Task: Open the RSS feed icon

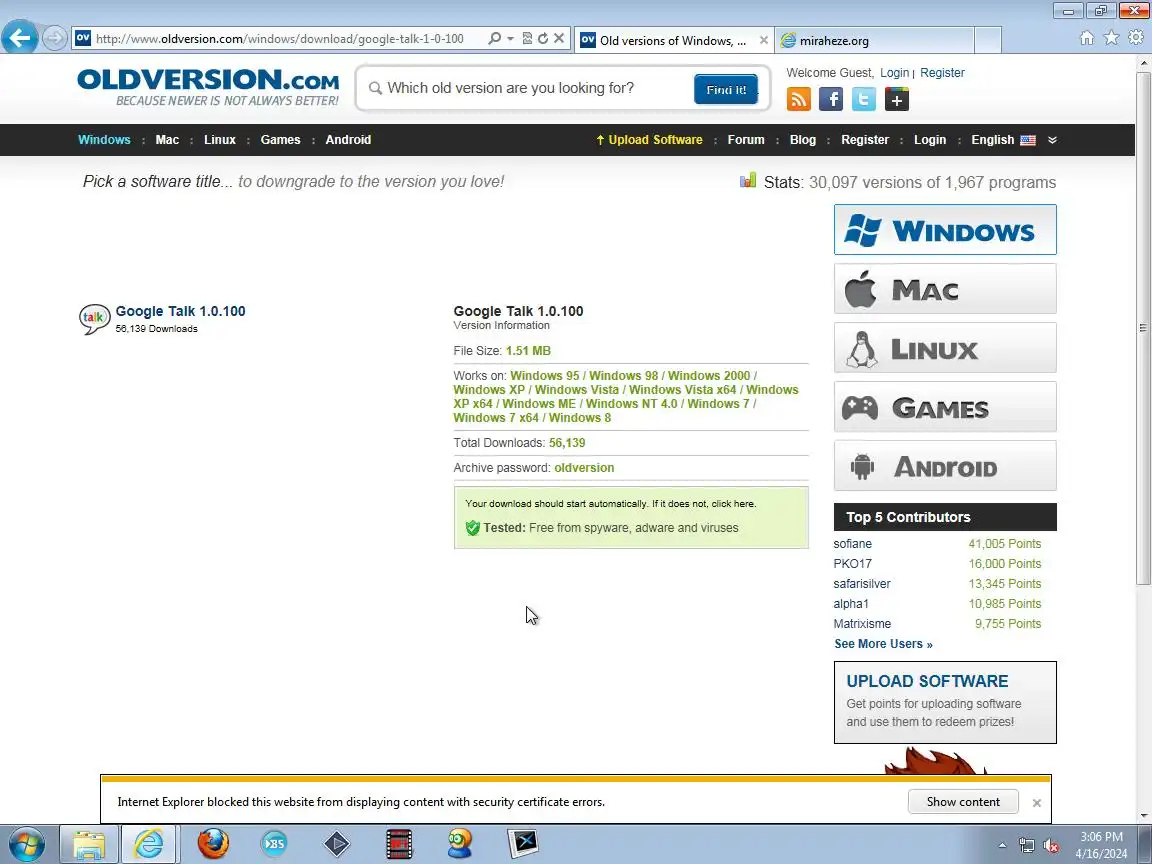Action: pyautogui.click(x=799, y=99)
